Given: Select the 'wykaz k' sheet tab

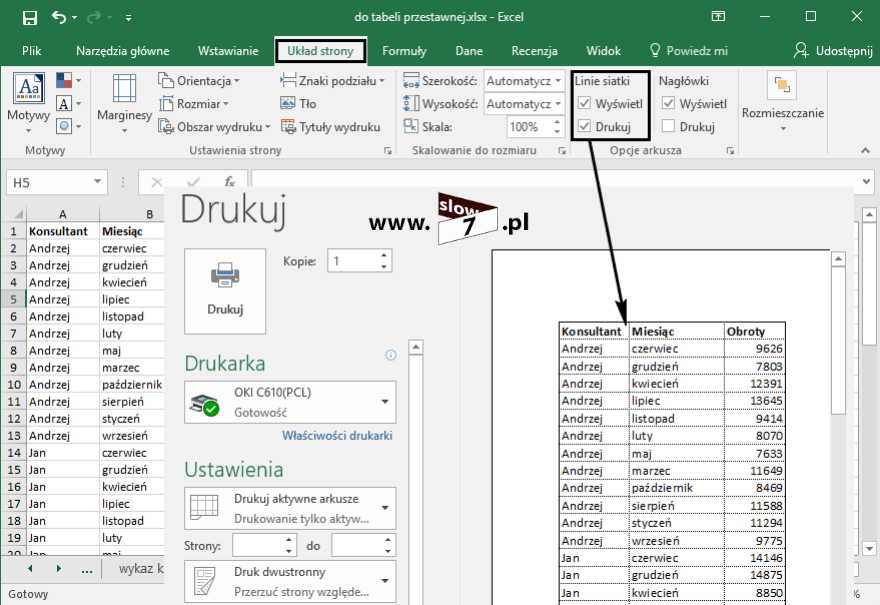Looking at the screenshot, I should click(x=140, y=569).
